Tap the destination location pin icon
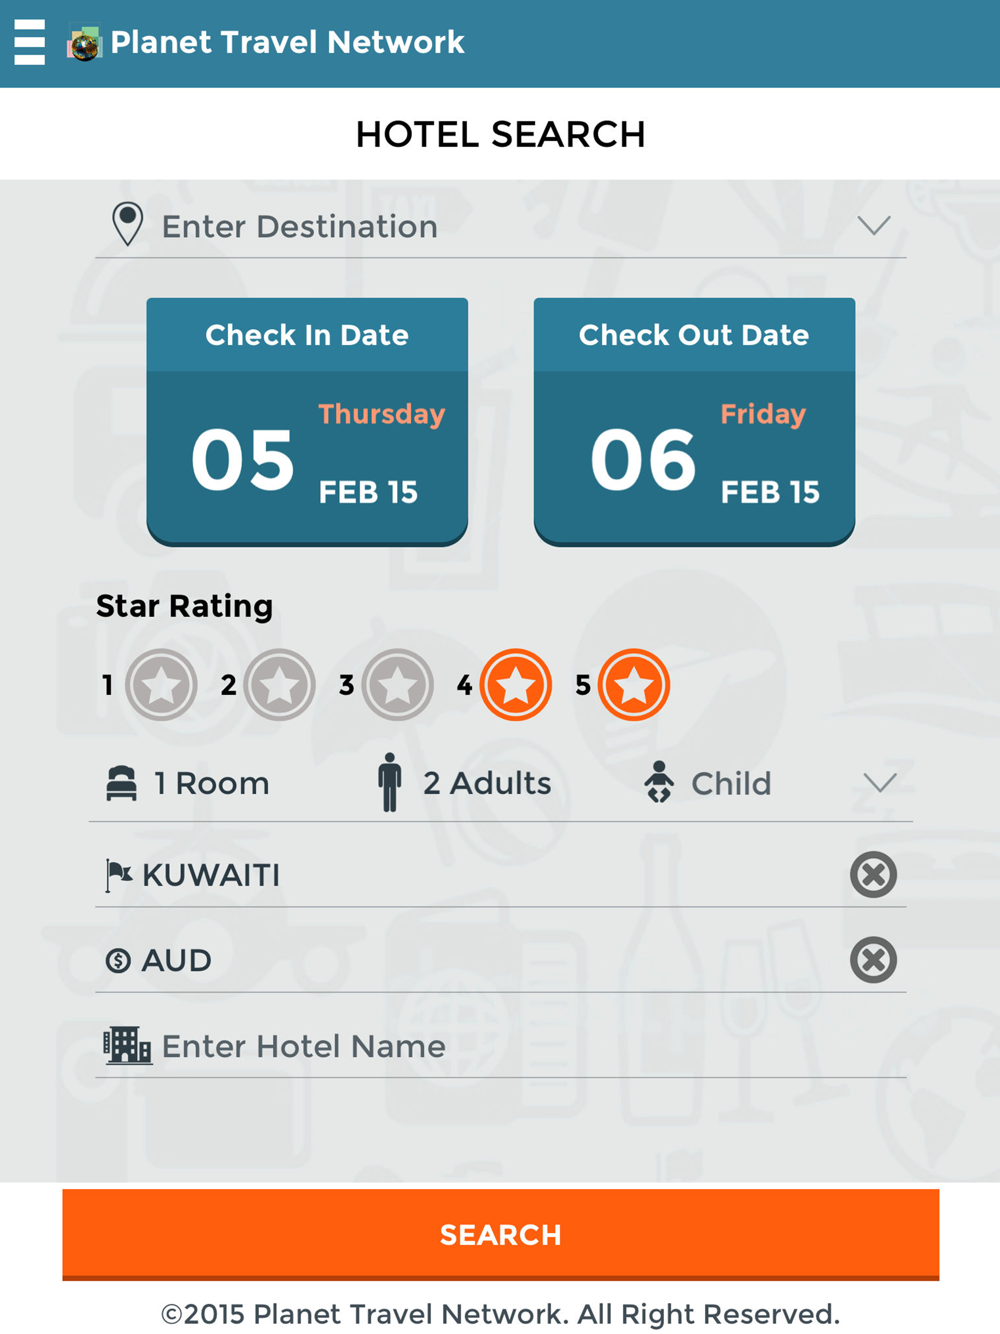 (x=127, y=224)
